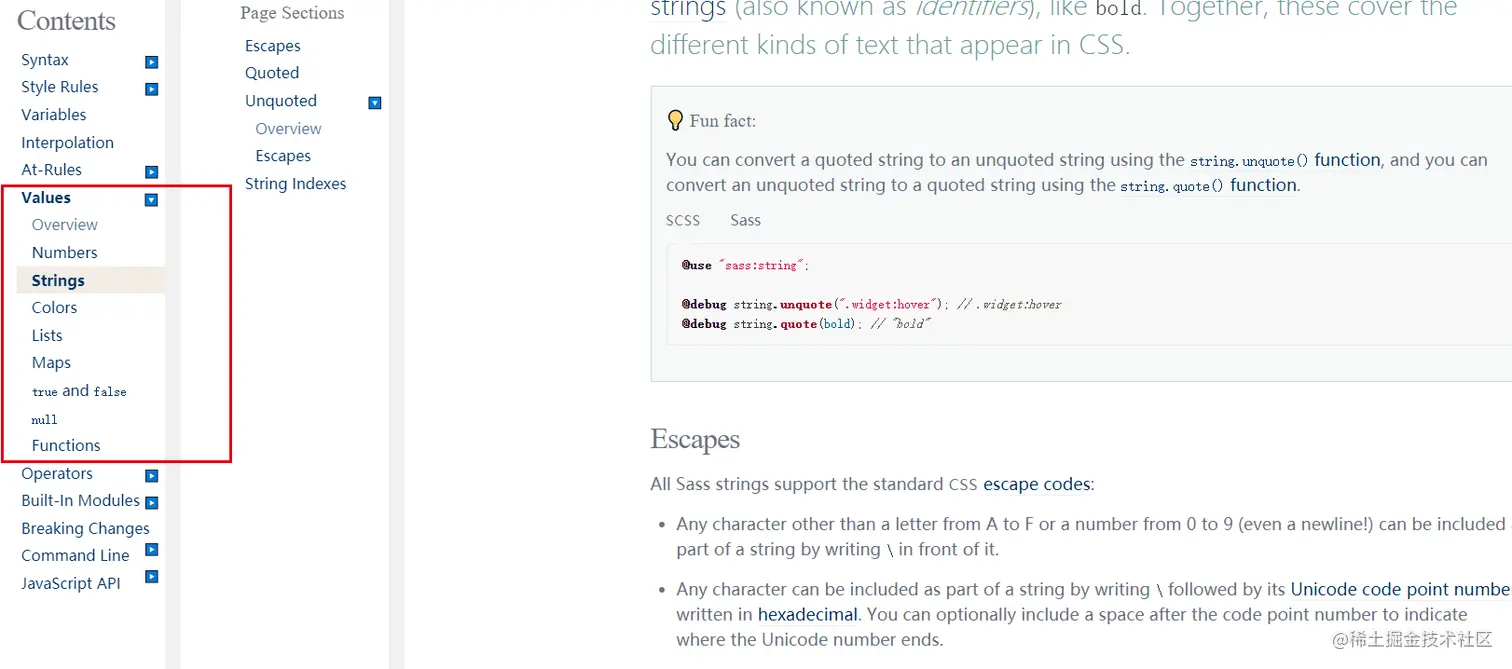Image resolution: width=1512 pixels, height=669 pixels.
Task: Open the Colors values page
Action: [x=54, y=308]
